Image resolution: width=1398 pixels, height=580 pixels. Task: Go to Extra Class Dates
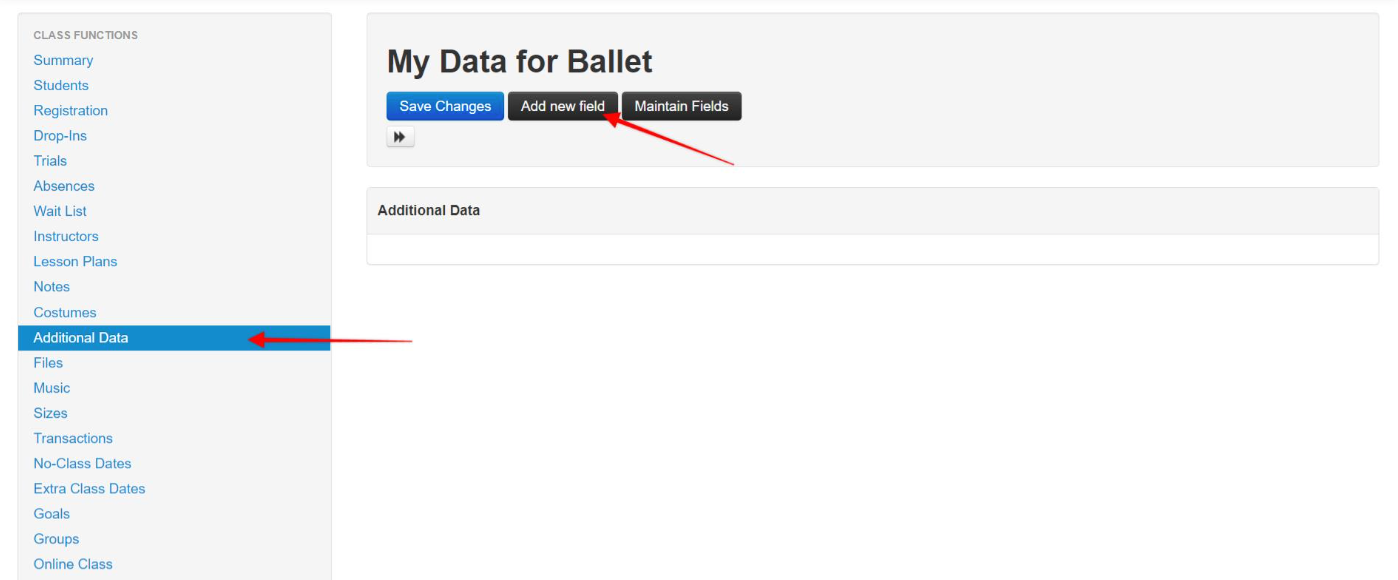click(89, 488)
